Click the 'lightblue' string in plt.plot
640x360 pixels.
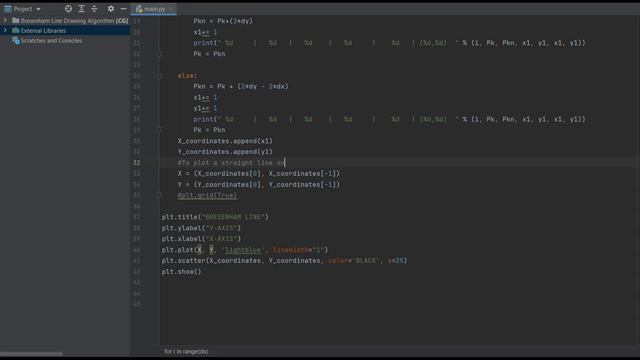[x=243, y=250]
